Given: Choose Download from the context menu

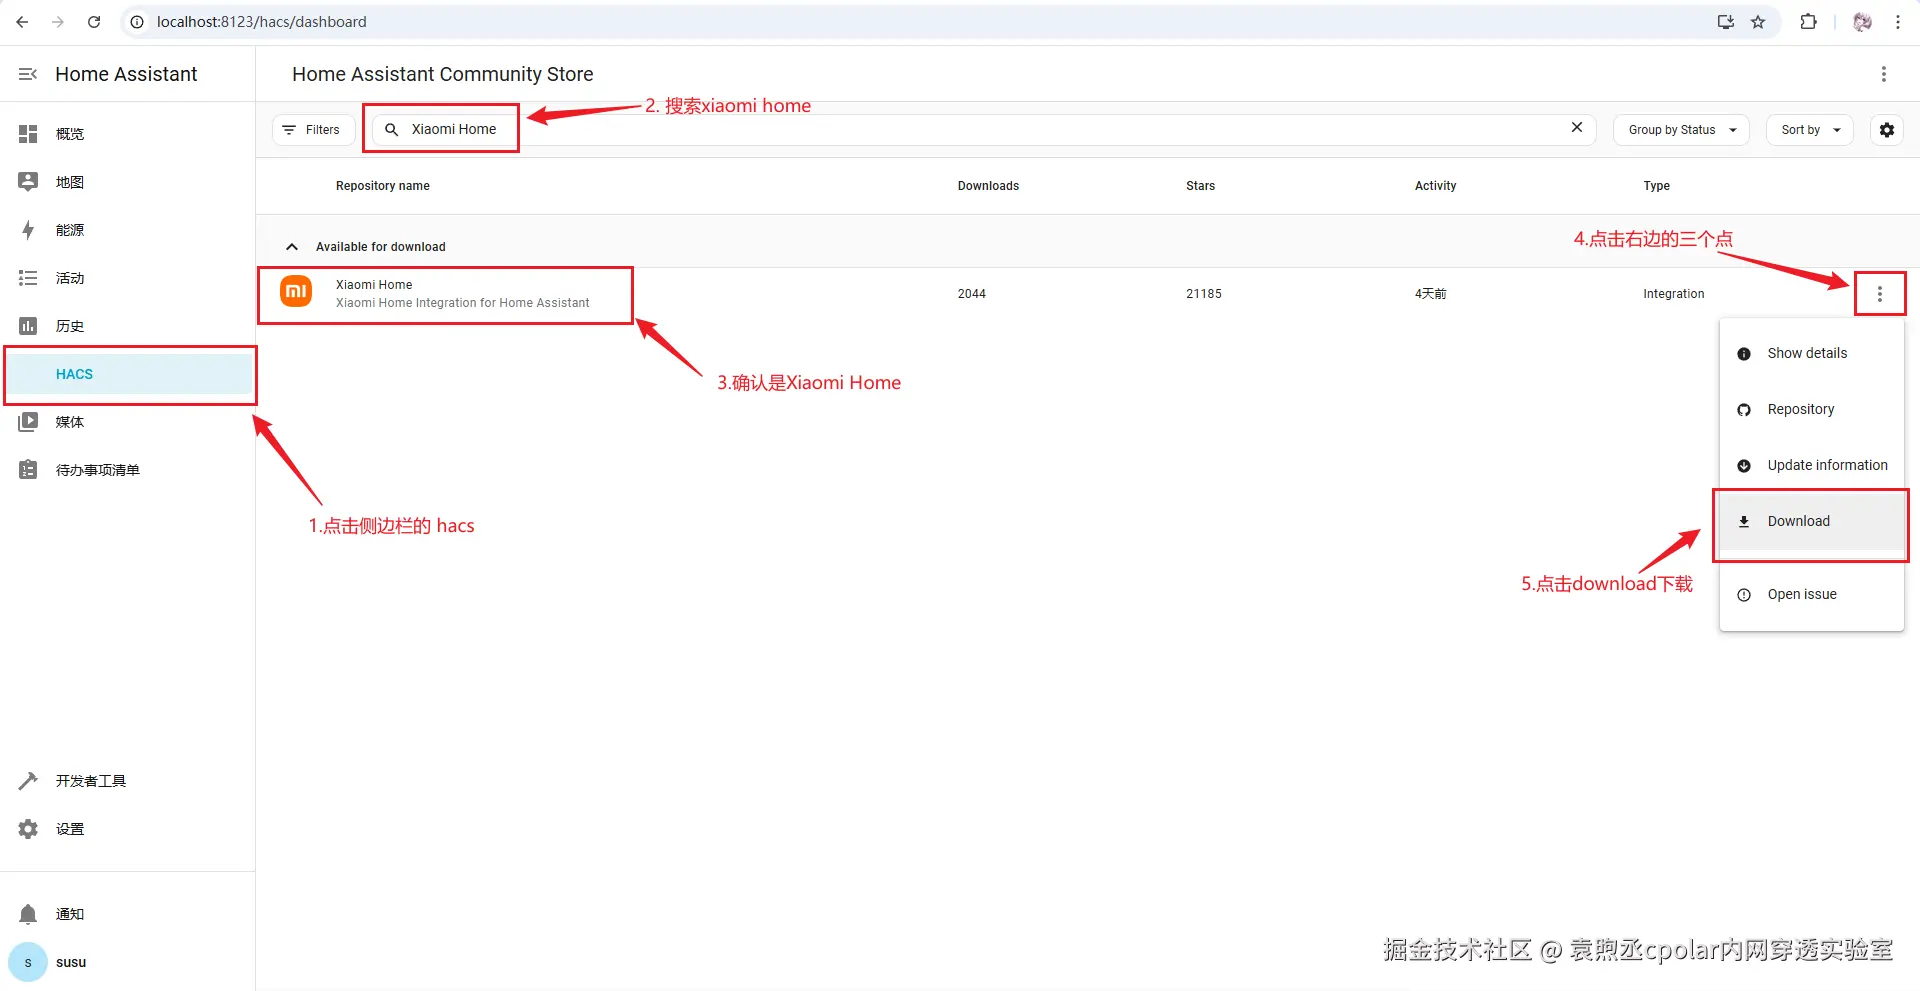Looking at the screenshot, I should coord(1811,521).
